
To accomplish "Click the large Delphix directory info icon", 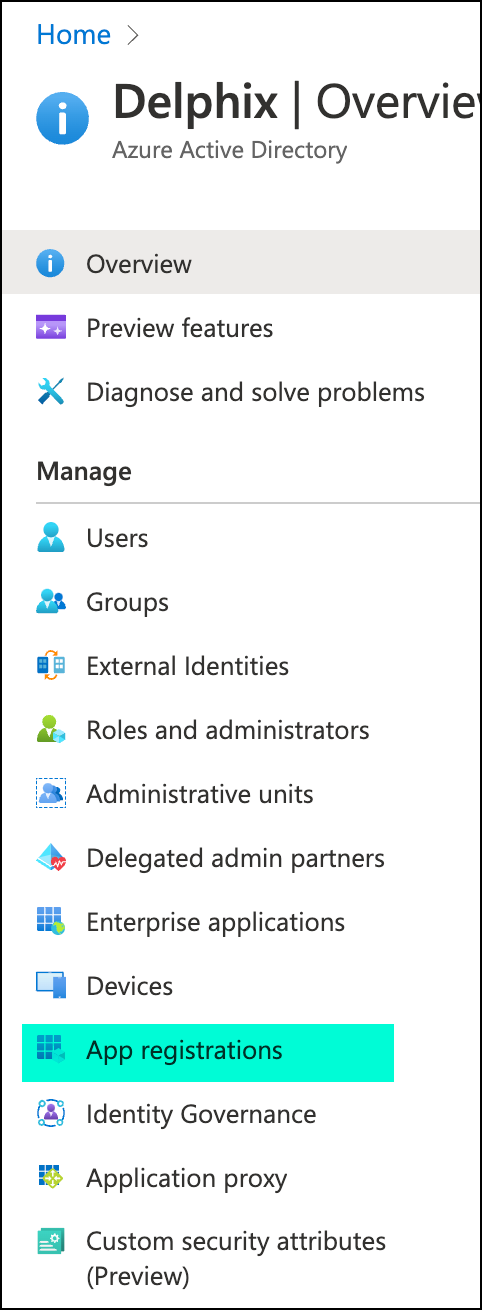I will [62, 119].
